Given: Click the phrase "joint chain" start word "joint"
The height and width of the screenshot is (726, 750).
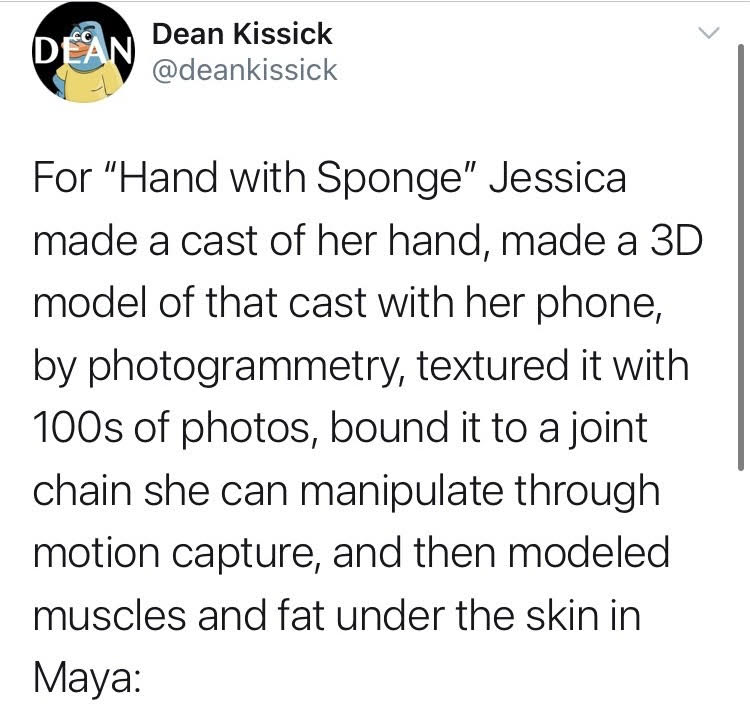Looking at the screenshot, I should (x=607, y=429).
